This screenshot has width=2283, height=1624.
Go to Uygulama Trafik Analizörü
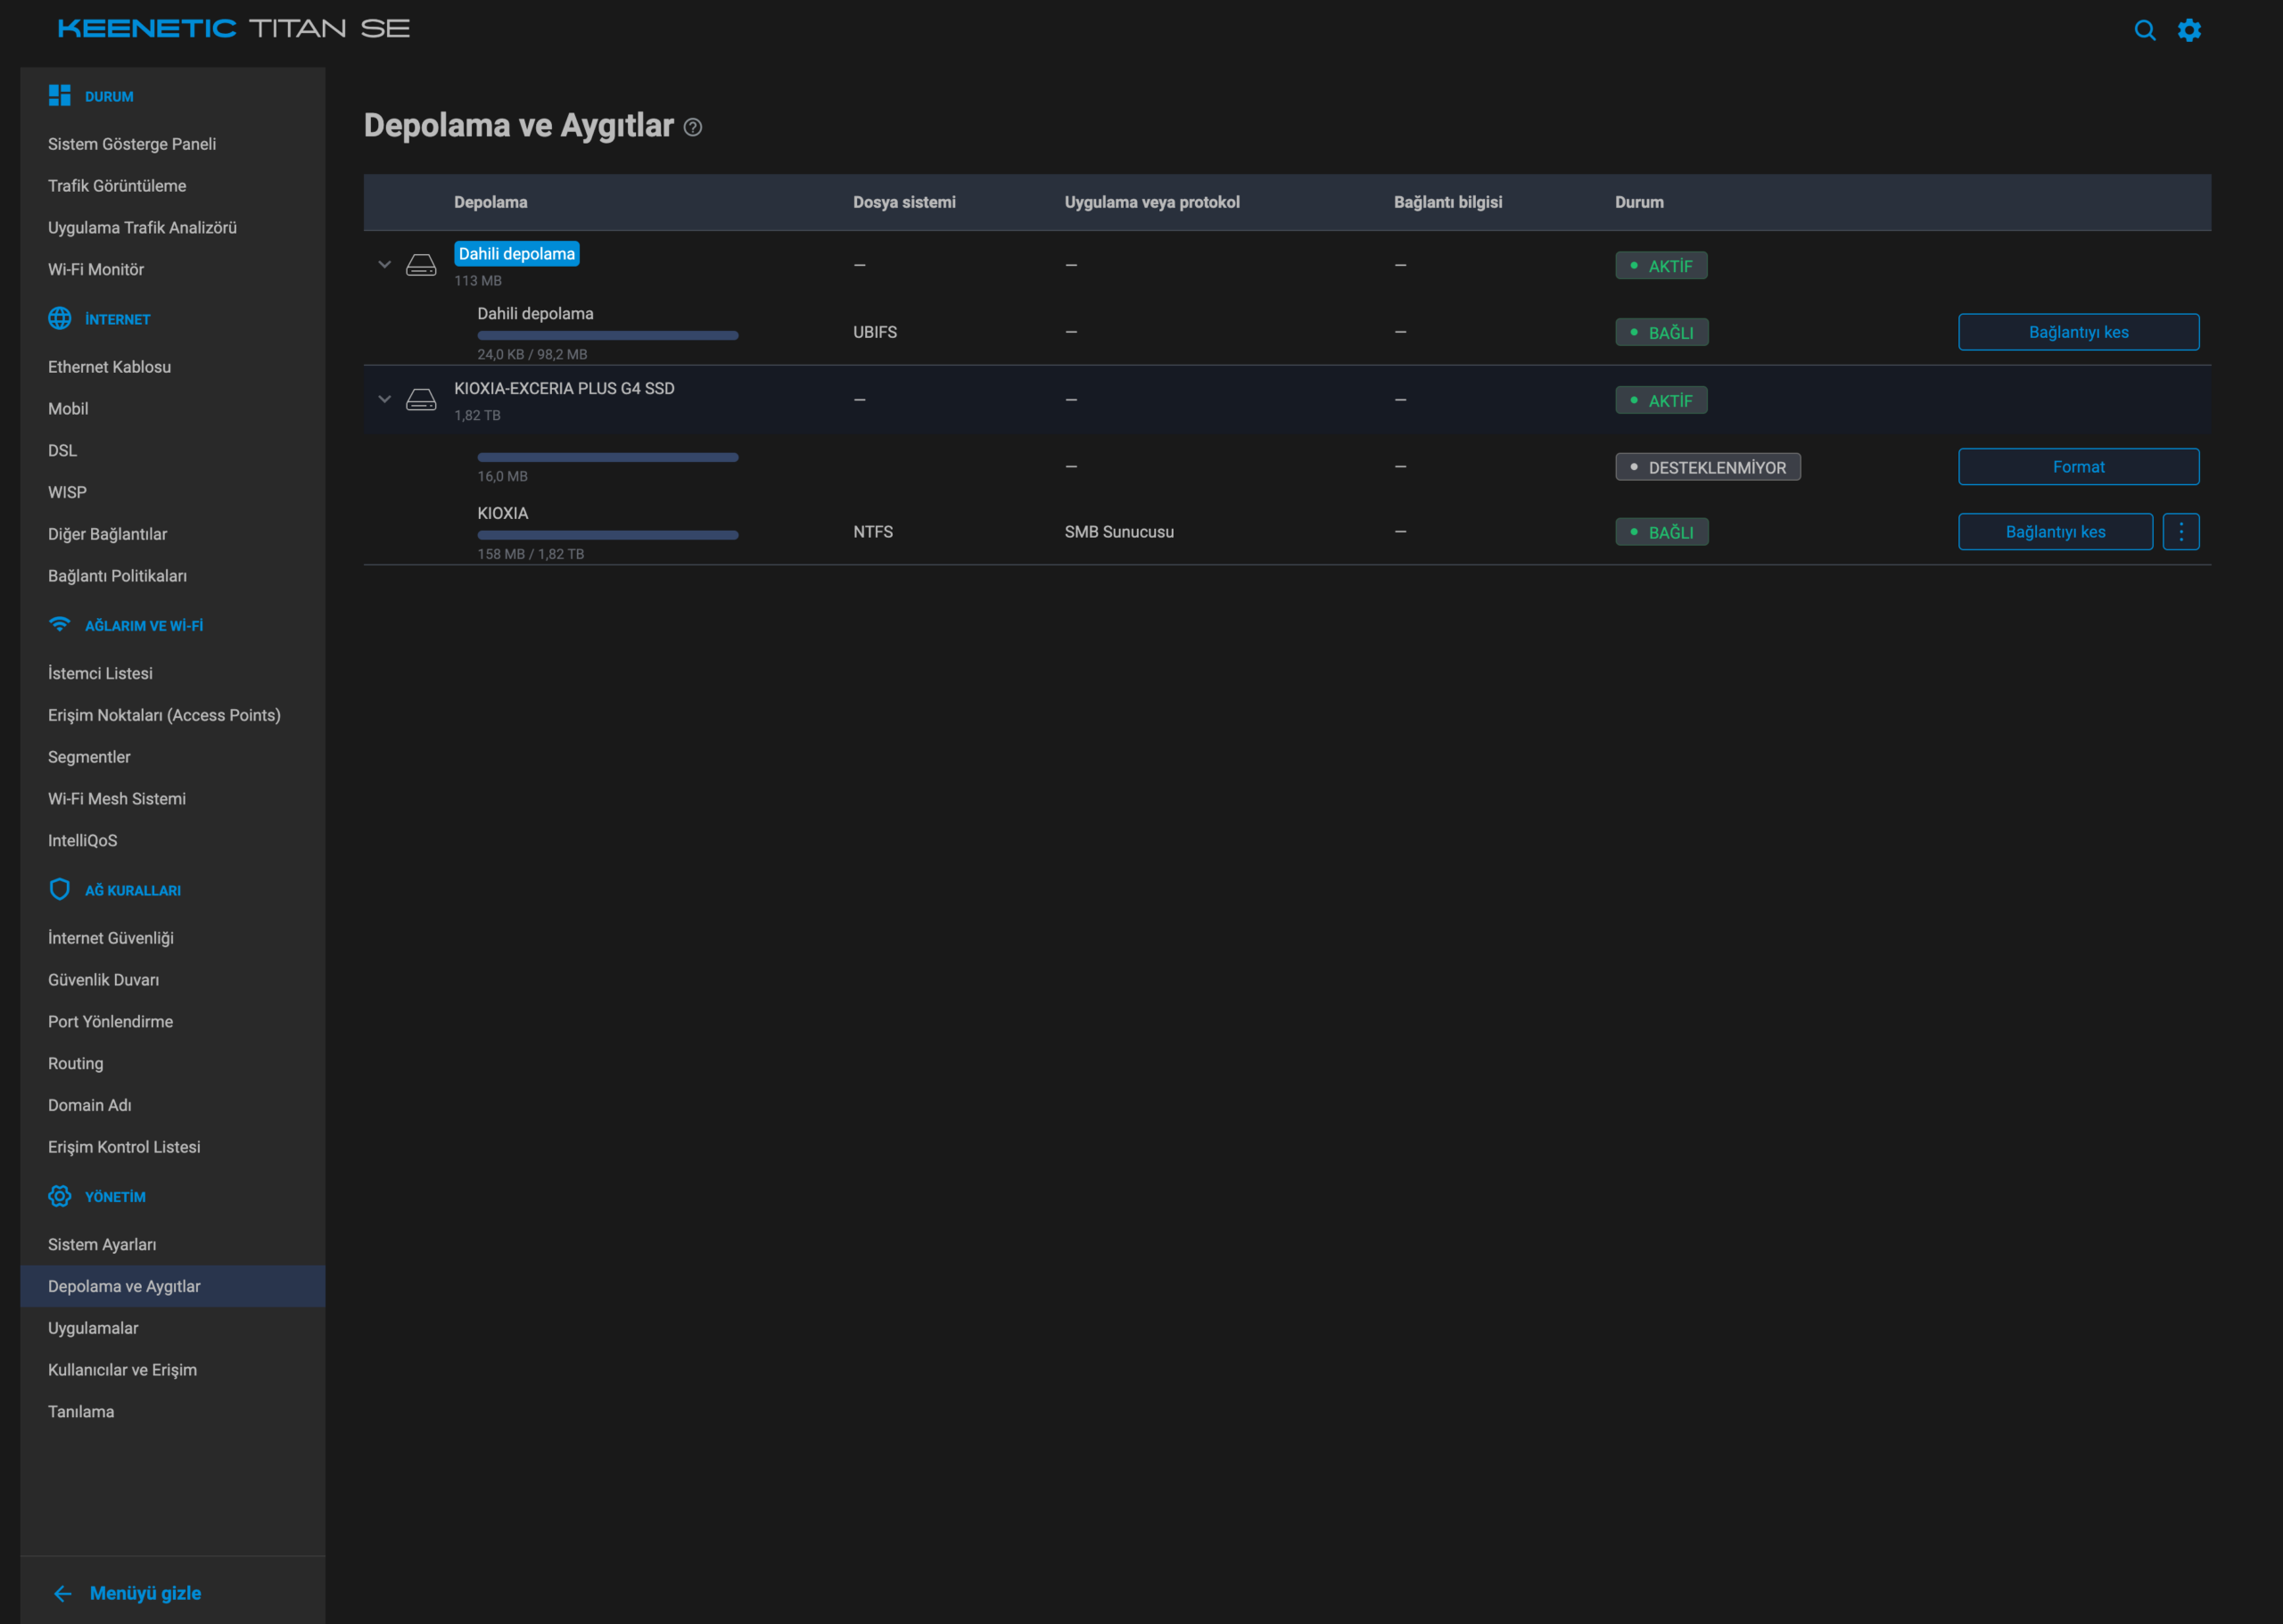(x=142, y=228)
